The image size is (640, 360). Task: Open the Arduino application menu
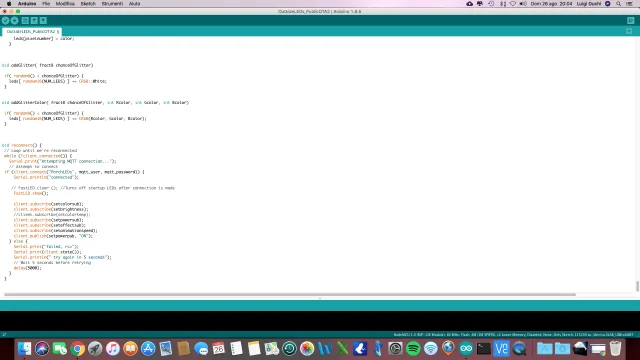[x=27, y=4]
